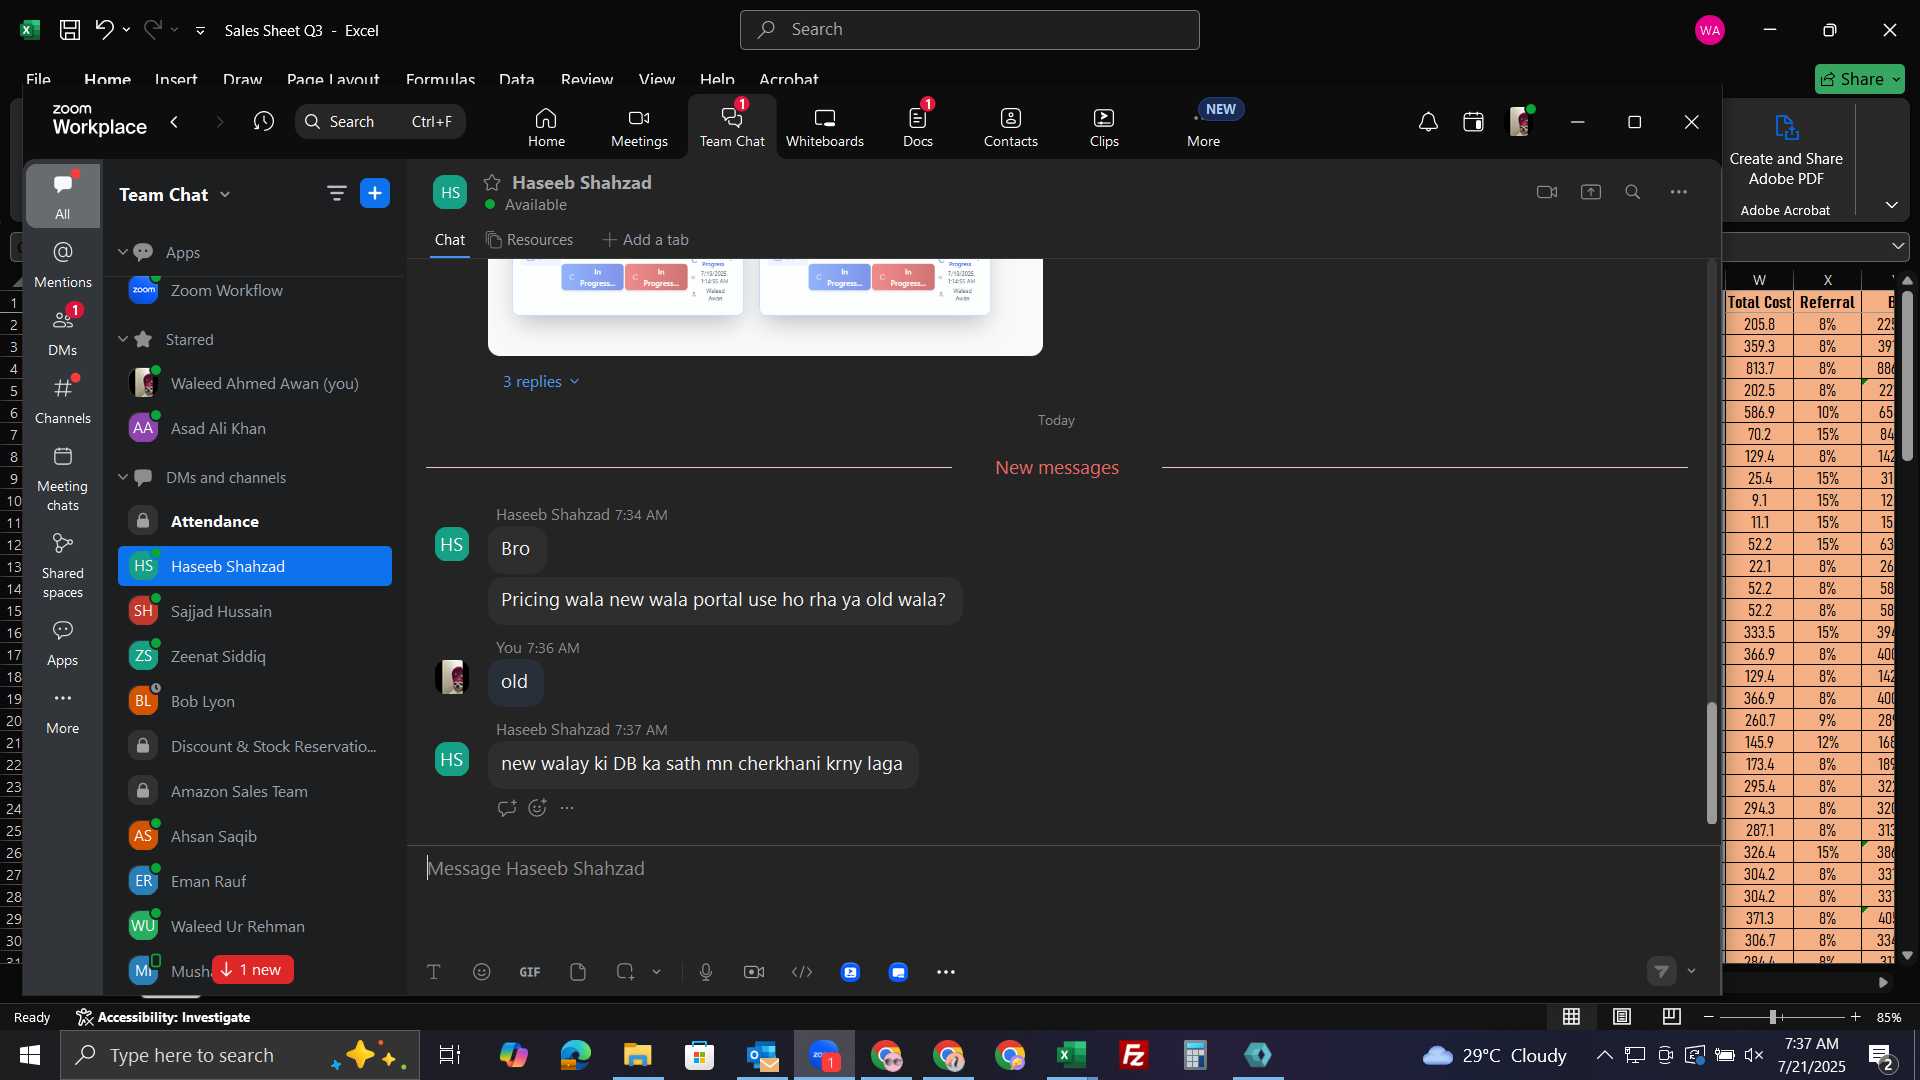Image resolution: width=1920 pixels, height=1080 pixels.
Task: Open Zoom Workflow app chat
Action: [x=255, y=291]
